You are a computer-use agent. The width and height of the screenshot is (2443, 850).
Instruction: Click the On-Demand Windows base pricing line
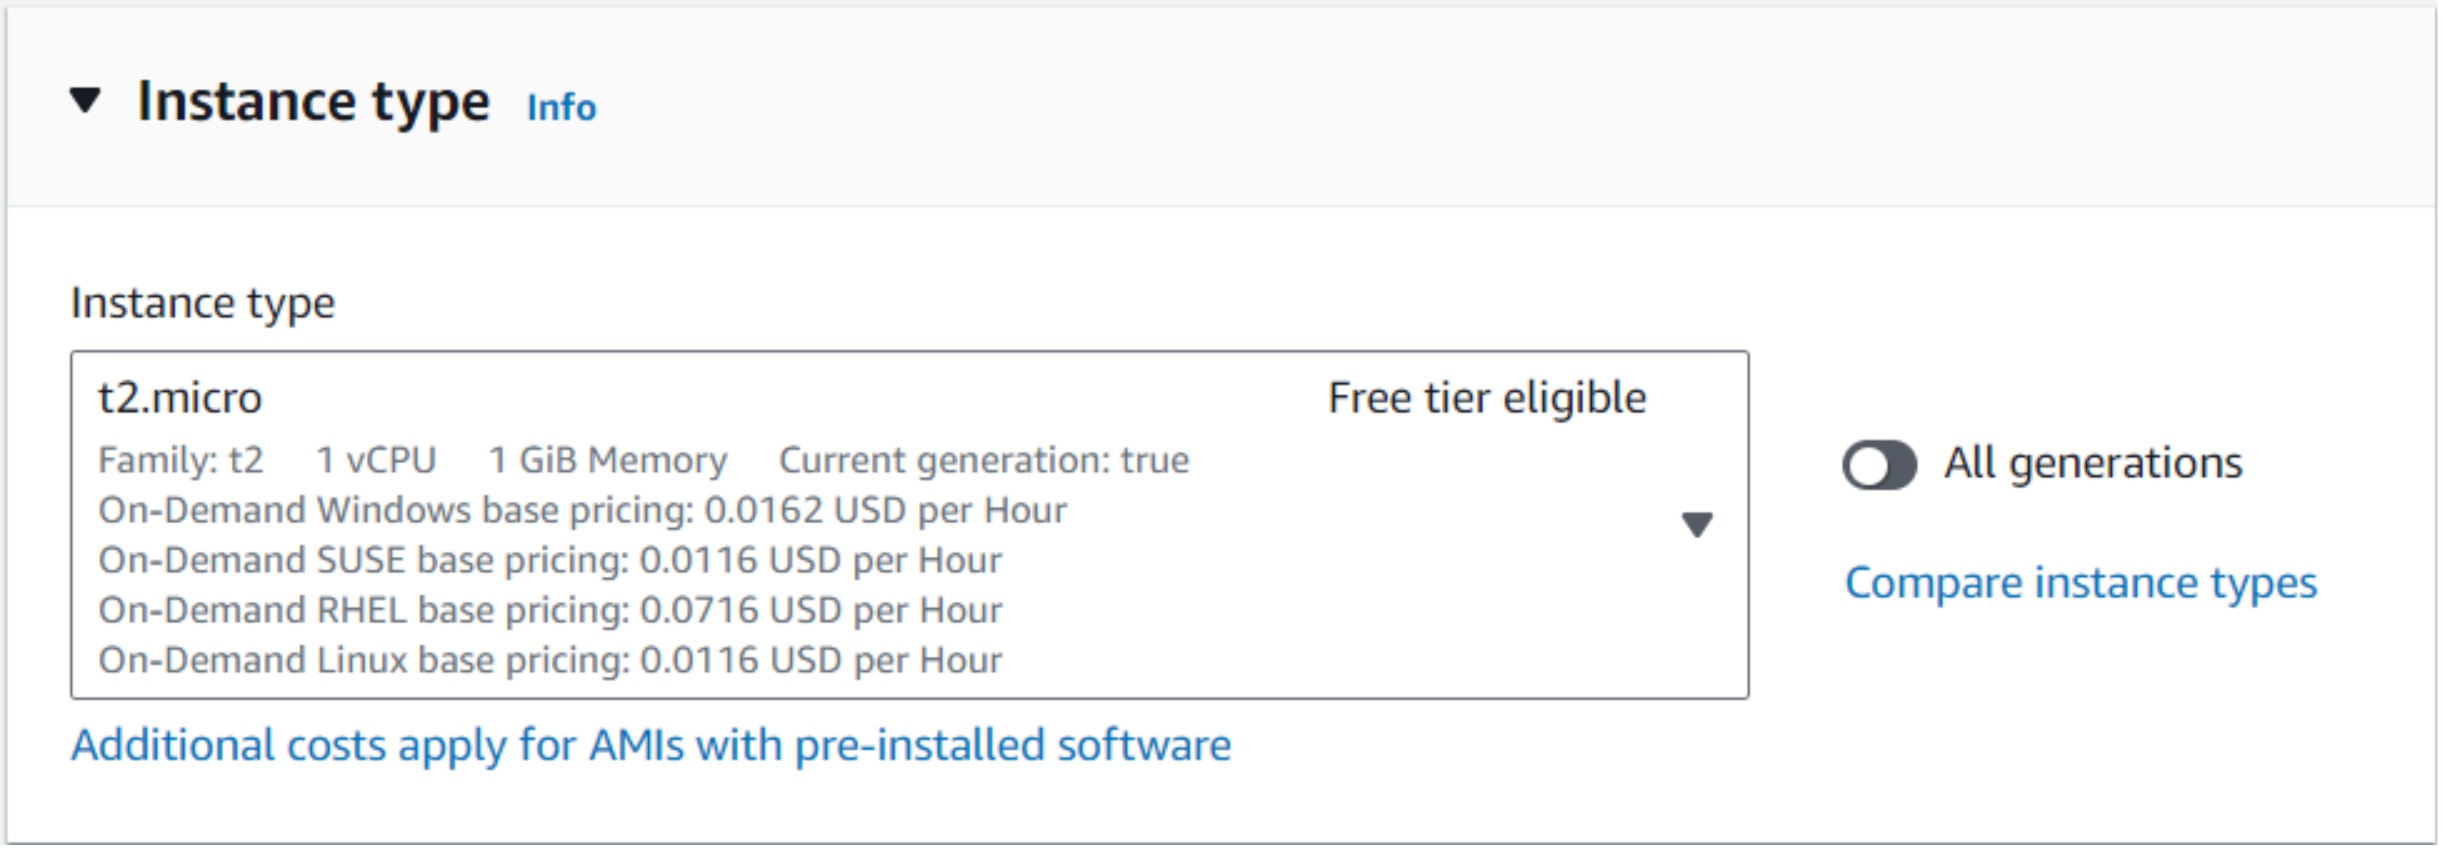coord(582,511)
